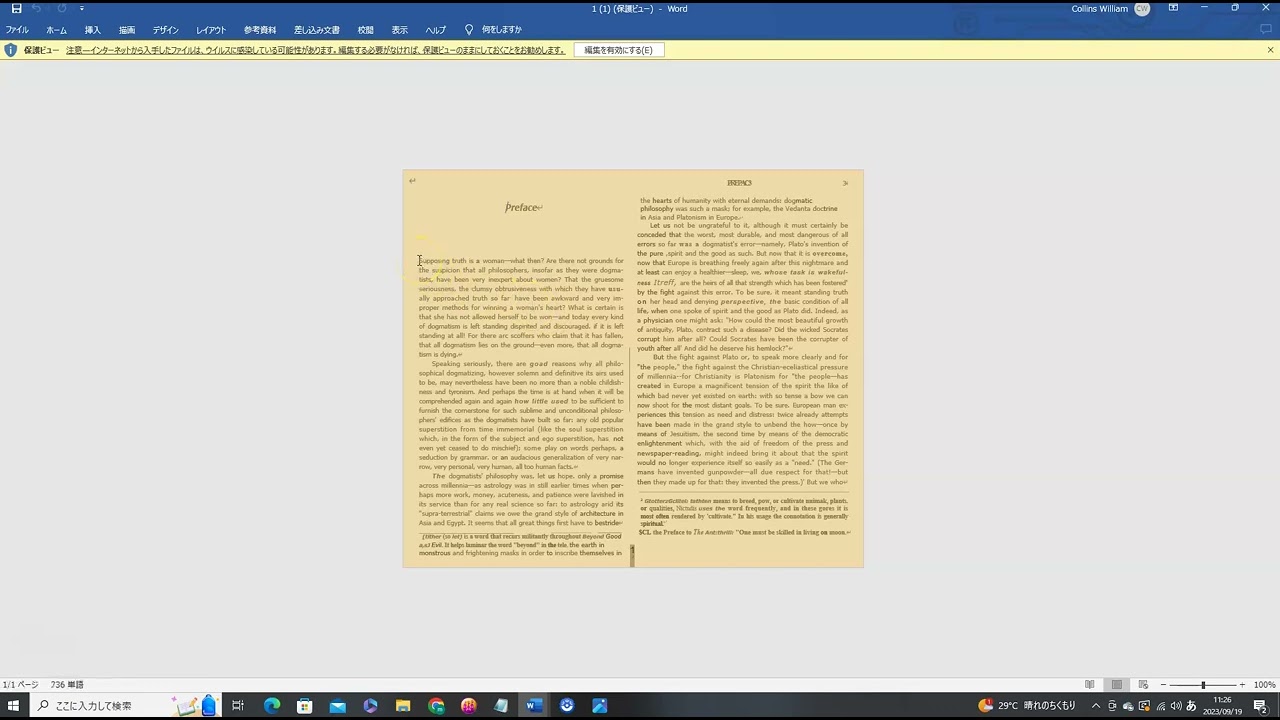The height and width of the screenshot is (720, 1280).
Task: Click the weather widget 29°C 晴れのちくもり
Action: [1028, 706]
